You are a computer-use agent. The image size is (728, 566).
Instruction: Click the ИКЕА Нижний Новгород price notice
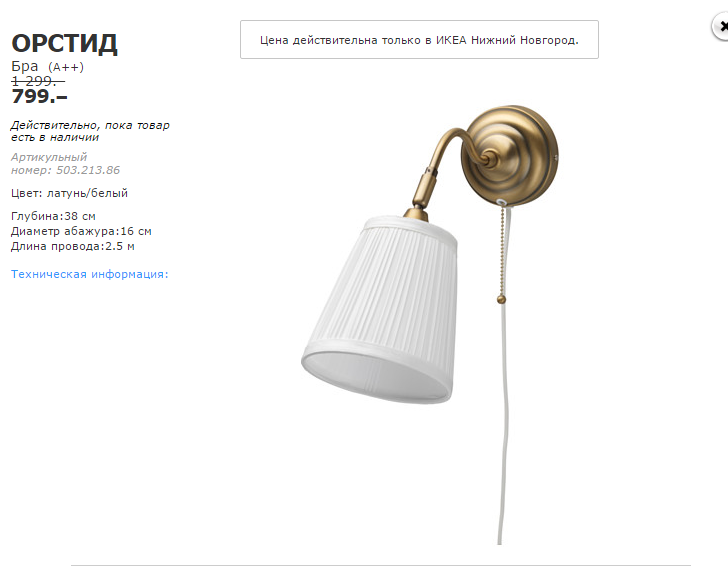pos(419,39)
